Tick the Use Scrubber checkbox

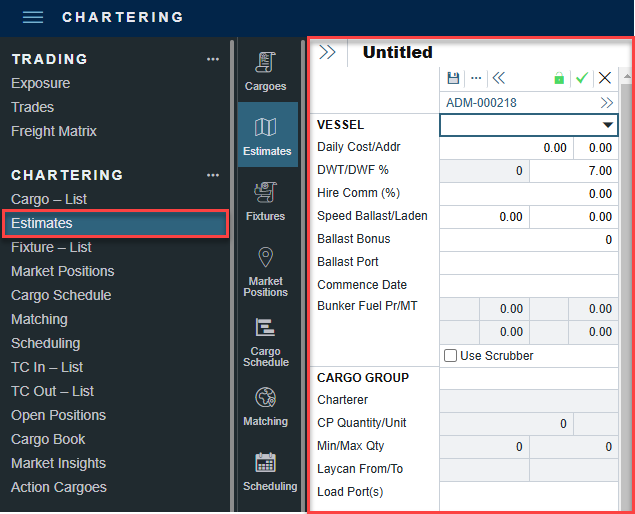(451, 356)
